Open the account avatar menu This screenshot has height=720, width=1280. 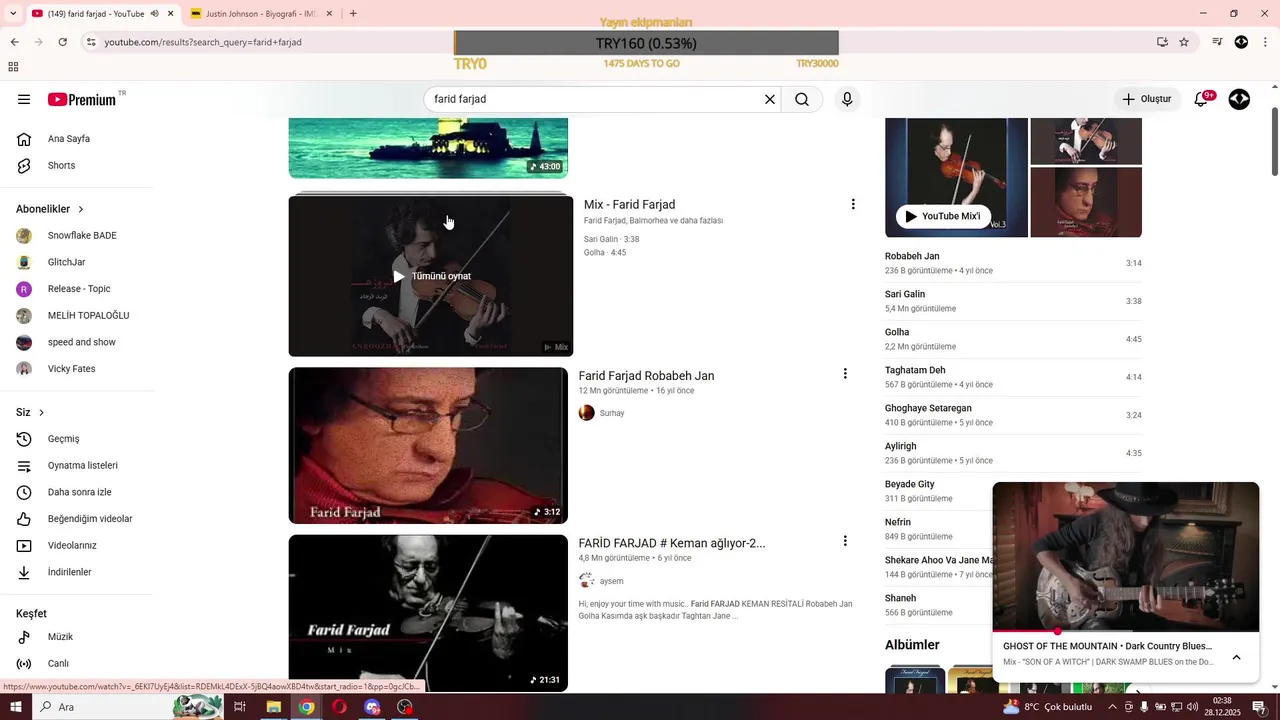pyautogui.click(x=1239, y=99)
